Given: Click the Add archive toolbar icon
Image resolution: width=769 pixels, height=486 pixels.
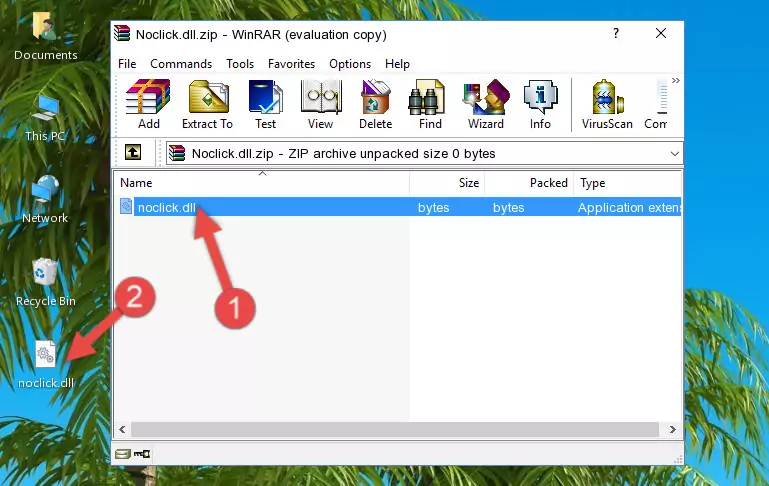Looking at the screenshot, I should [x=148, y=104].
